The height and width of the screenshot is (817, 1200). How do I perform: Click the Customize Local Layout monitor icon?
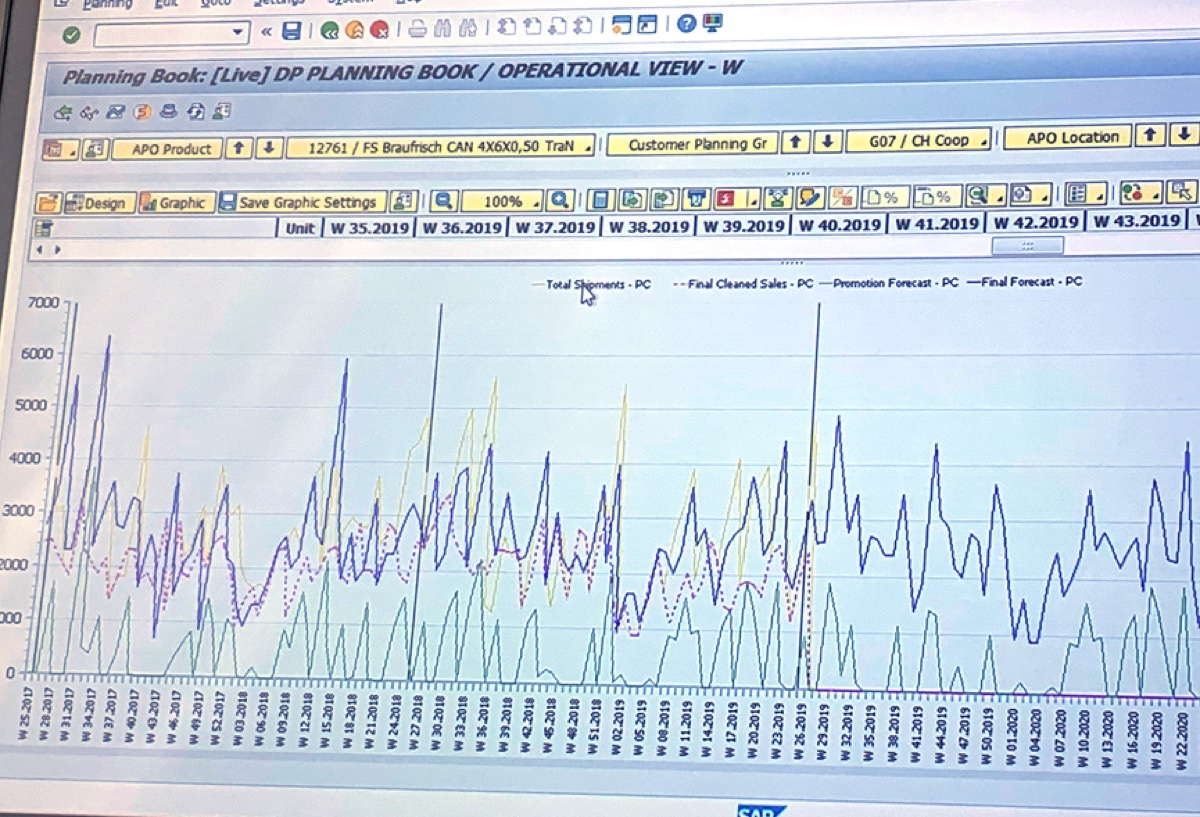713,22
